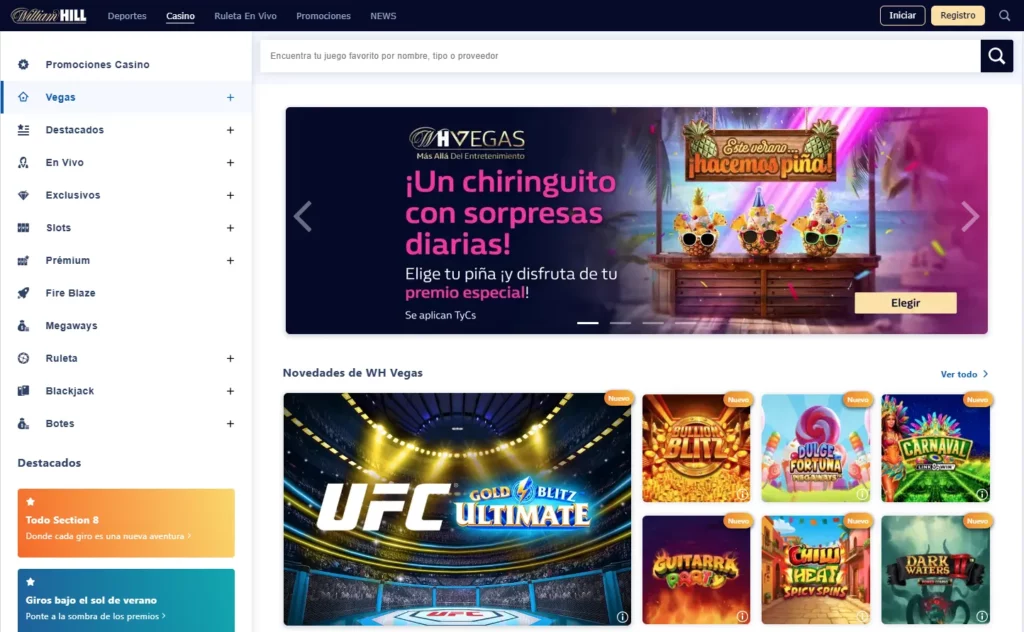Expand the Slots sidebar section

click(x=230, y=228)
